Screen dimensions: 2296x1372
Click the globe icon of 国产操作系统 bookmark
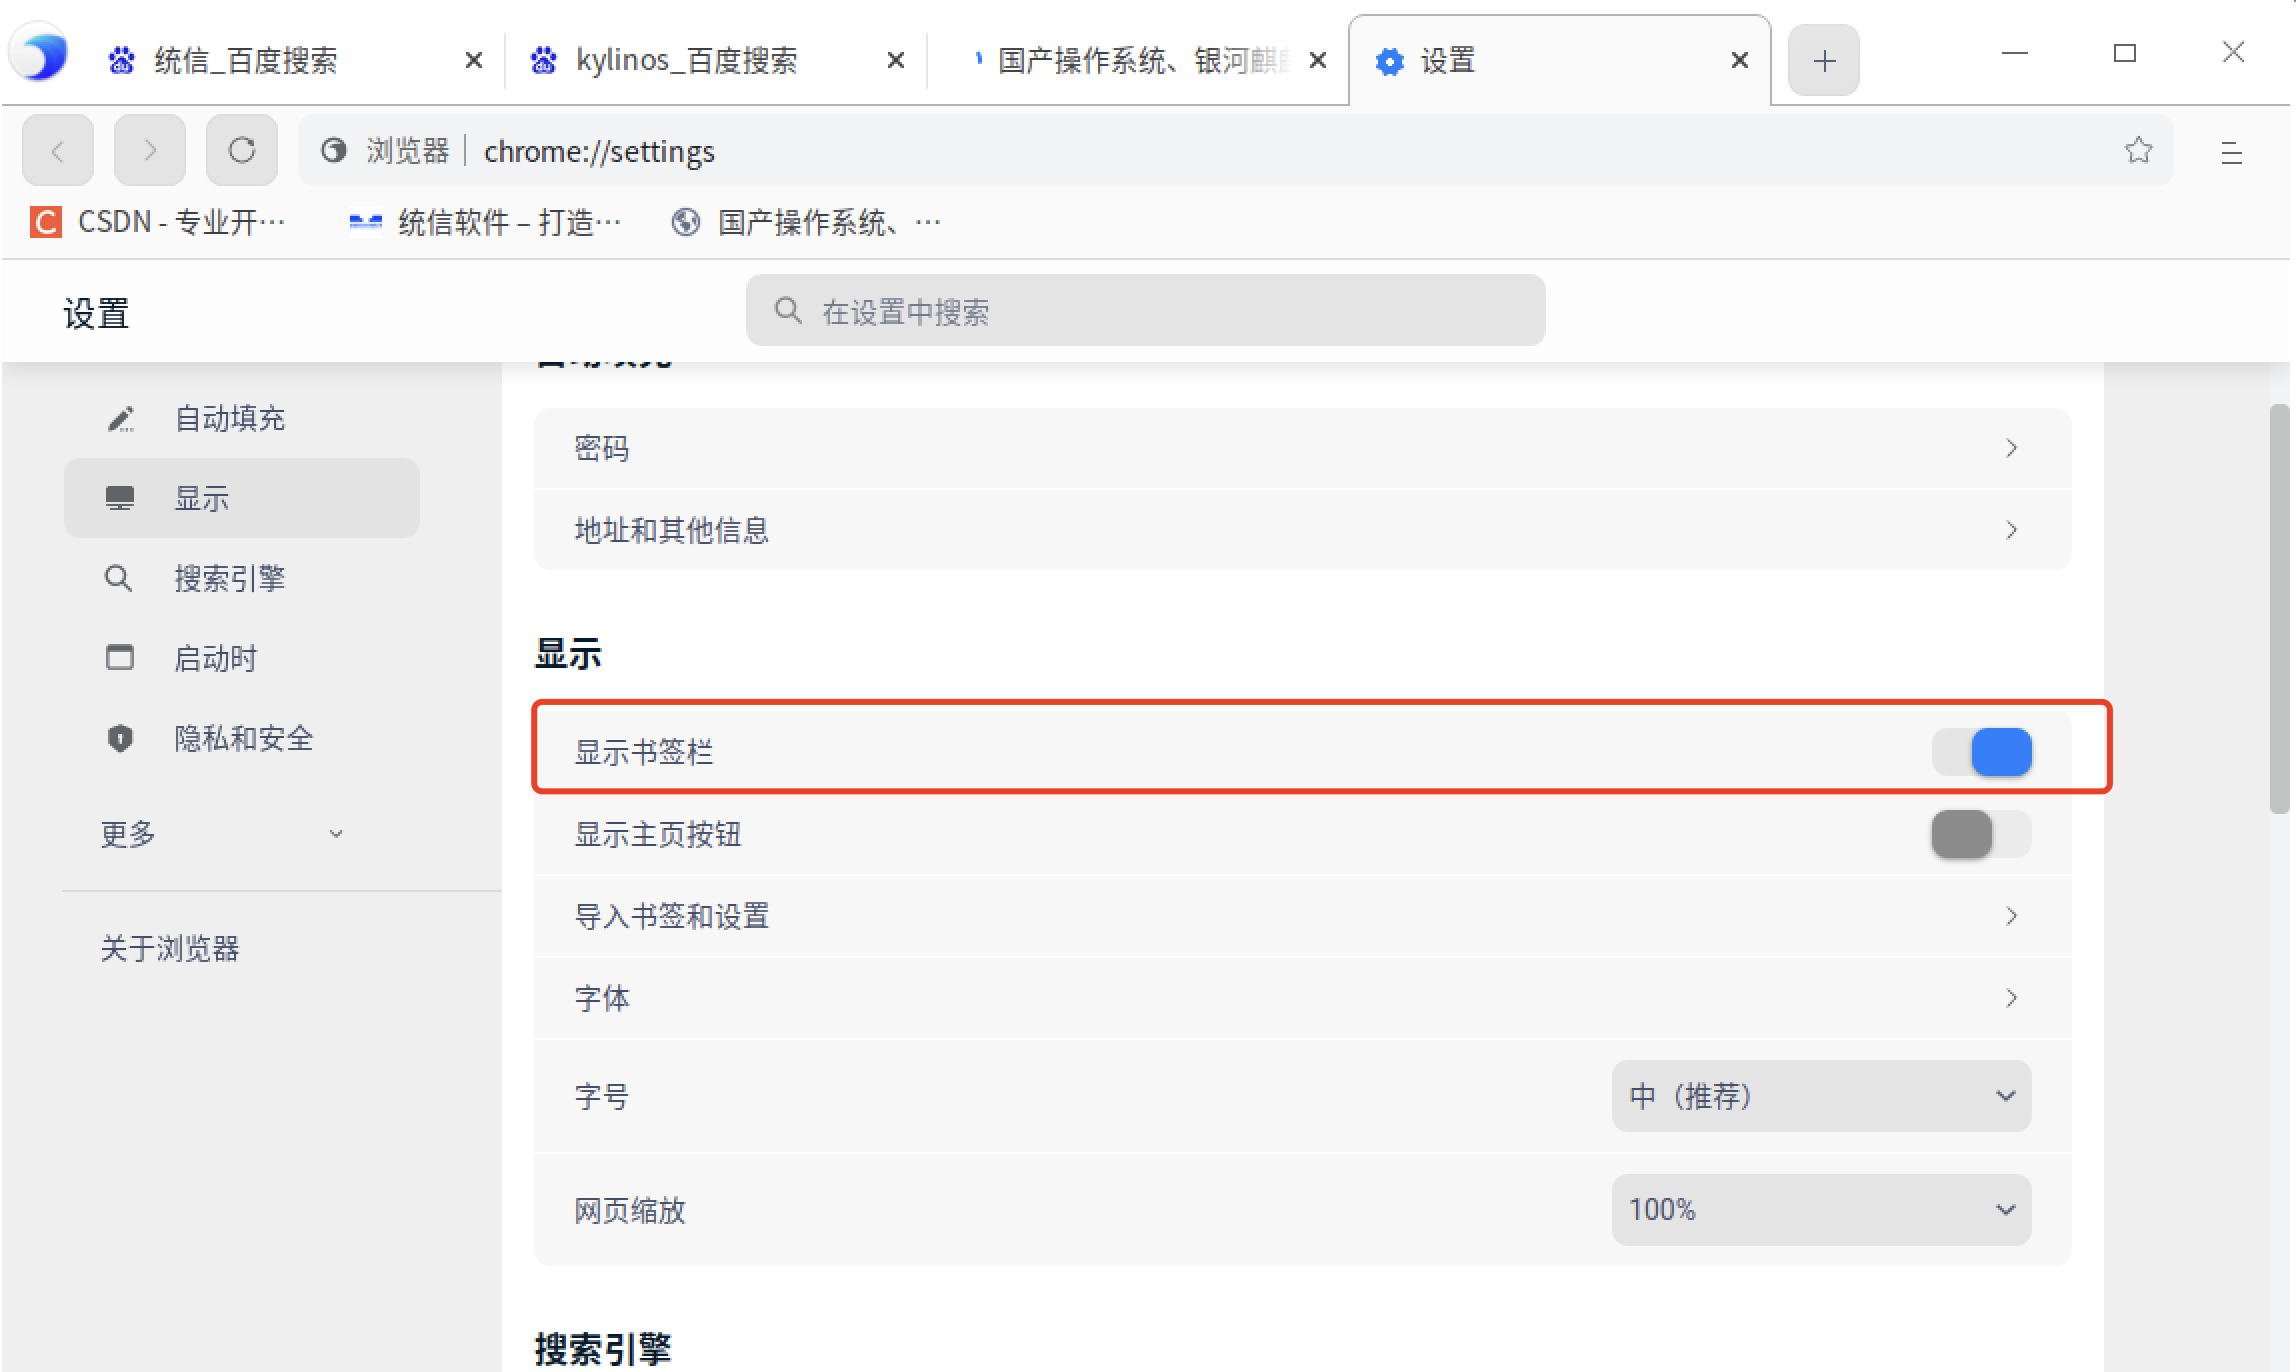(x=686, y=222)
